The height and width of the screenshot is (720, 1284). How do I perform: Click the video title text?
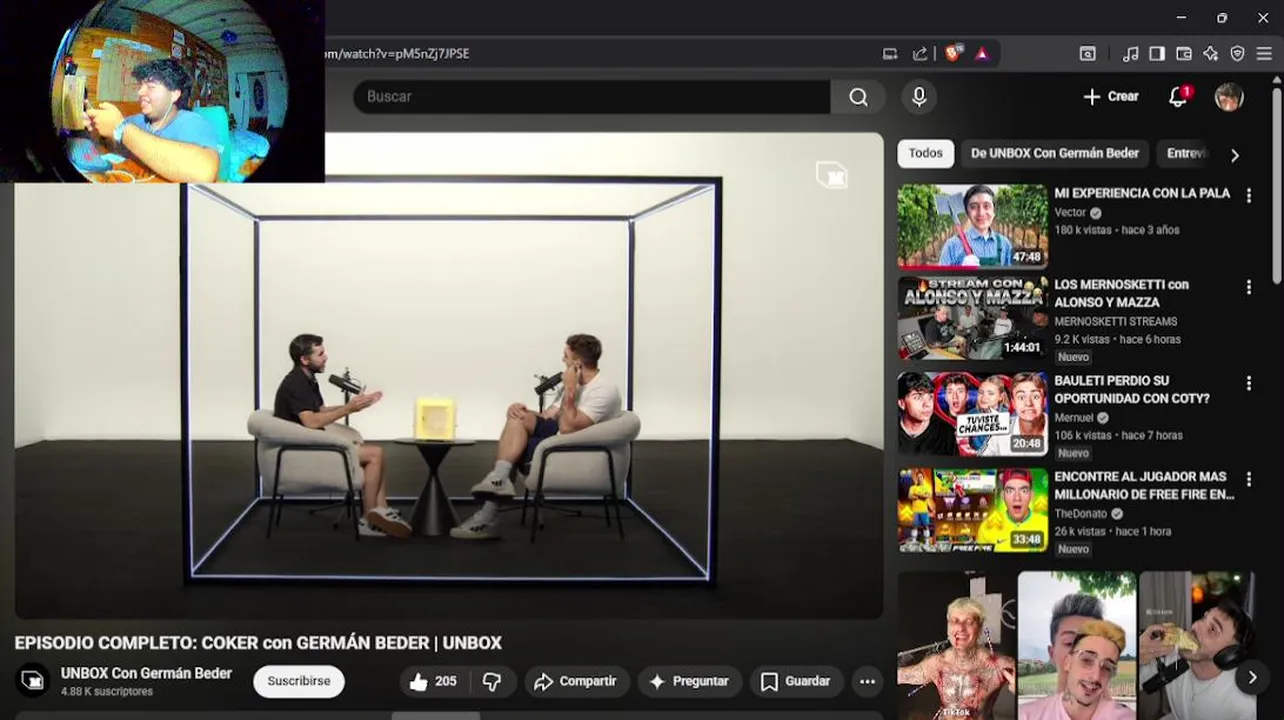coord(258,643)
